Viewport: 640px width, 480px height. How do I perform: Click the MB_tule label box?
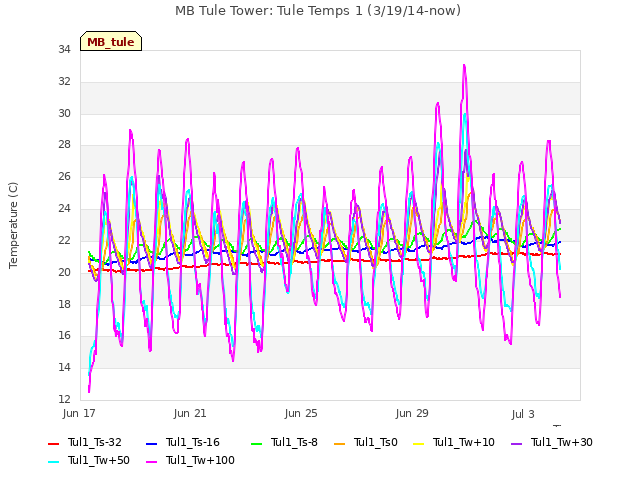tap(111, 41)
